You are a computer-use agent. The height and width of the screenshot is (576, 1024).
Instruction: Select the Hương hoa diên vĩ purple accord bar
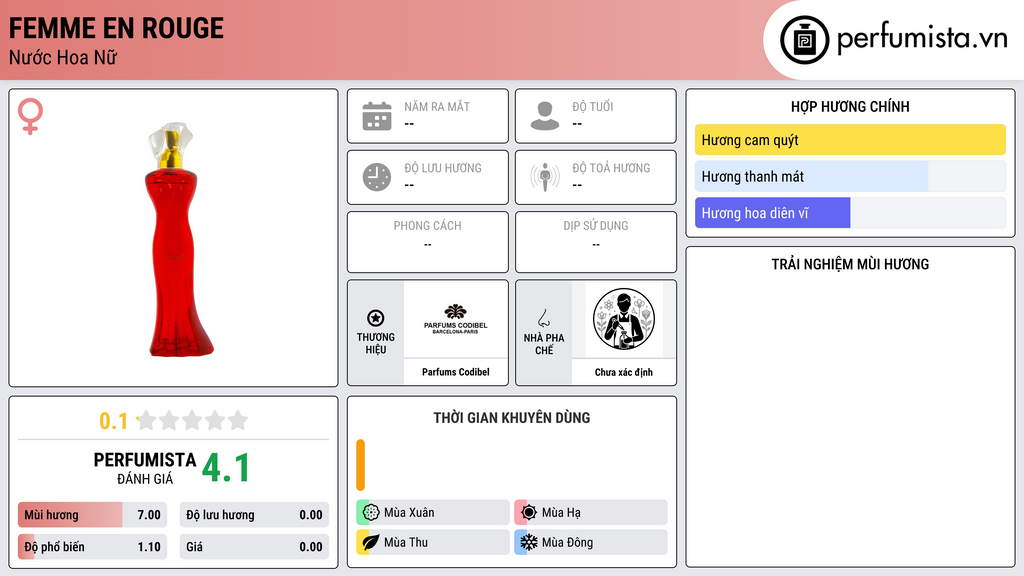coord(850,213)
